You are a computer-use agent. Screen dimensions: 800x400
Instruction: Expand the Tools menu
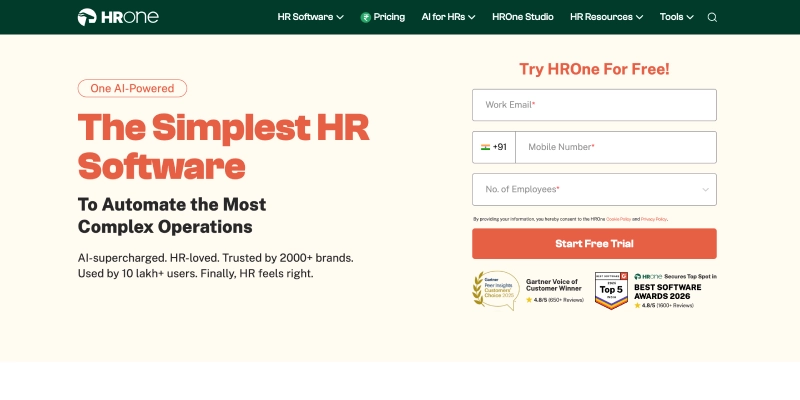click(x=677, y=17)
